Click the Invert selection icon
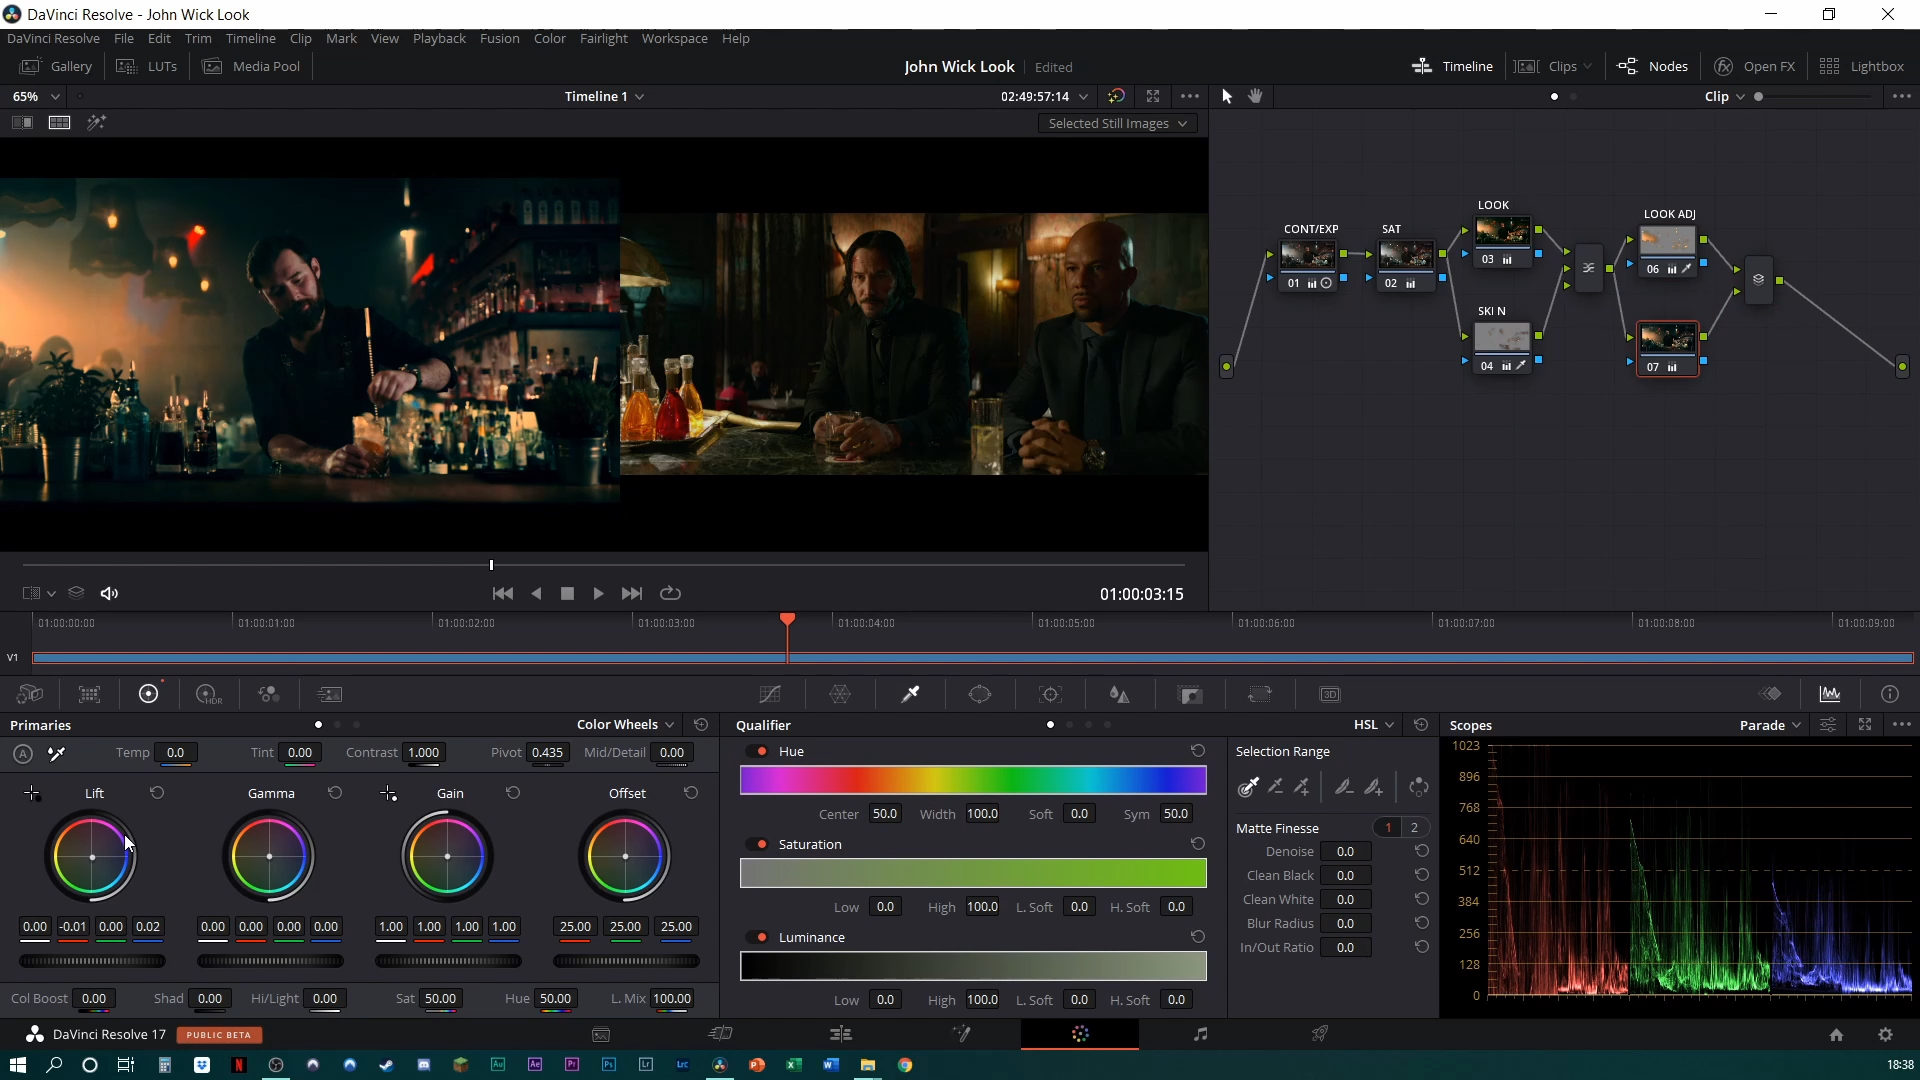Screen dimensions: 1920x1080 click(1418, 787)
